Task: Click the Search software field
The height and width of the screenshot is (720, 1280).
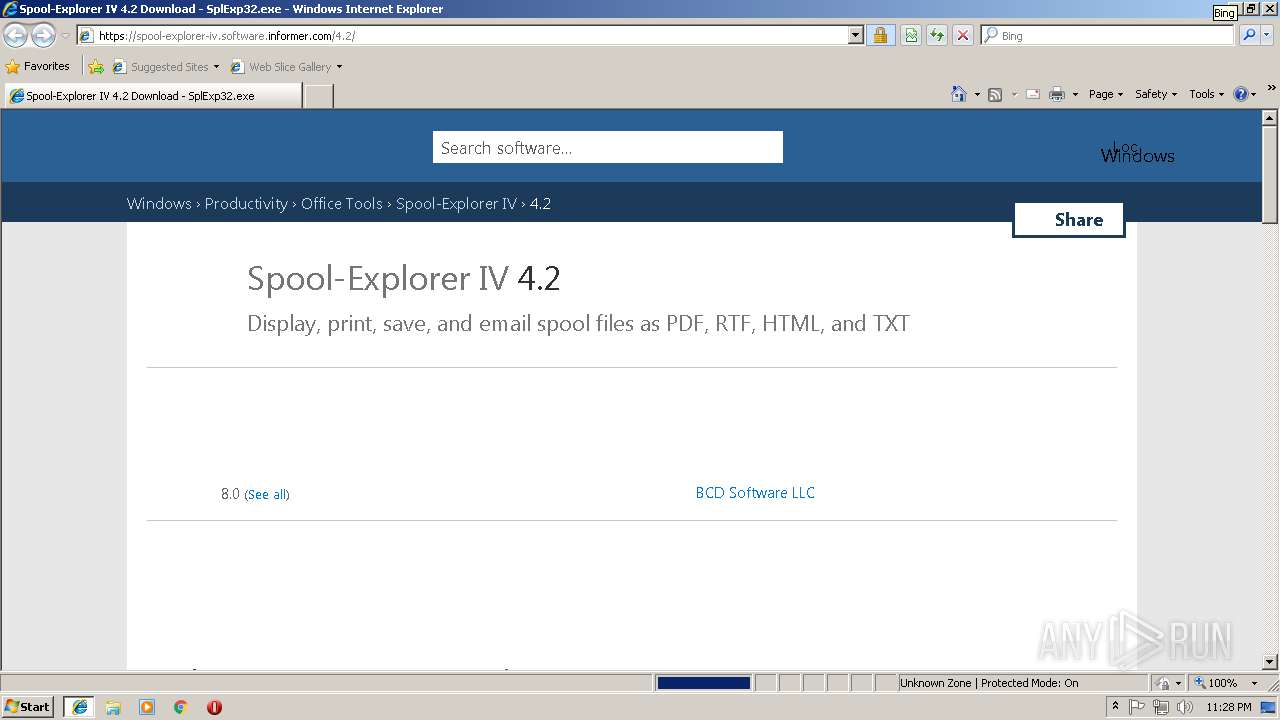Action: click(607, 147)
